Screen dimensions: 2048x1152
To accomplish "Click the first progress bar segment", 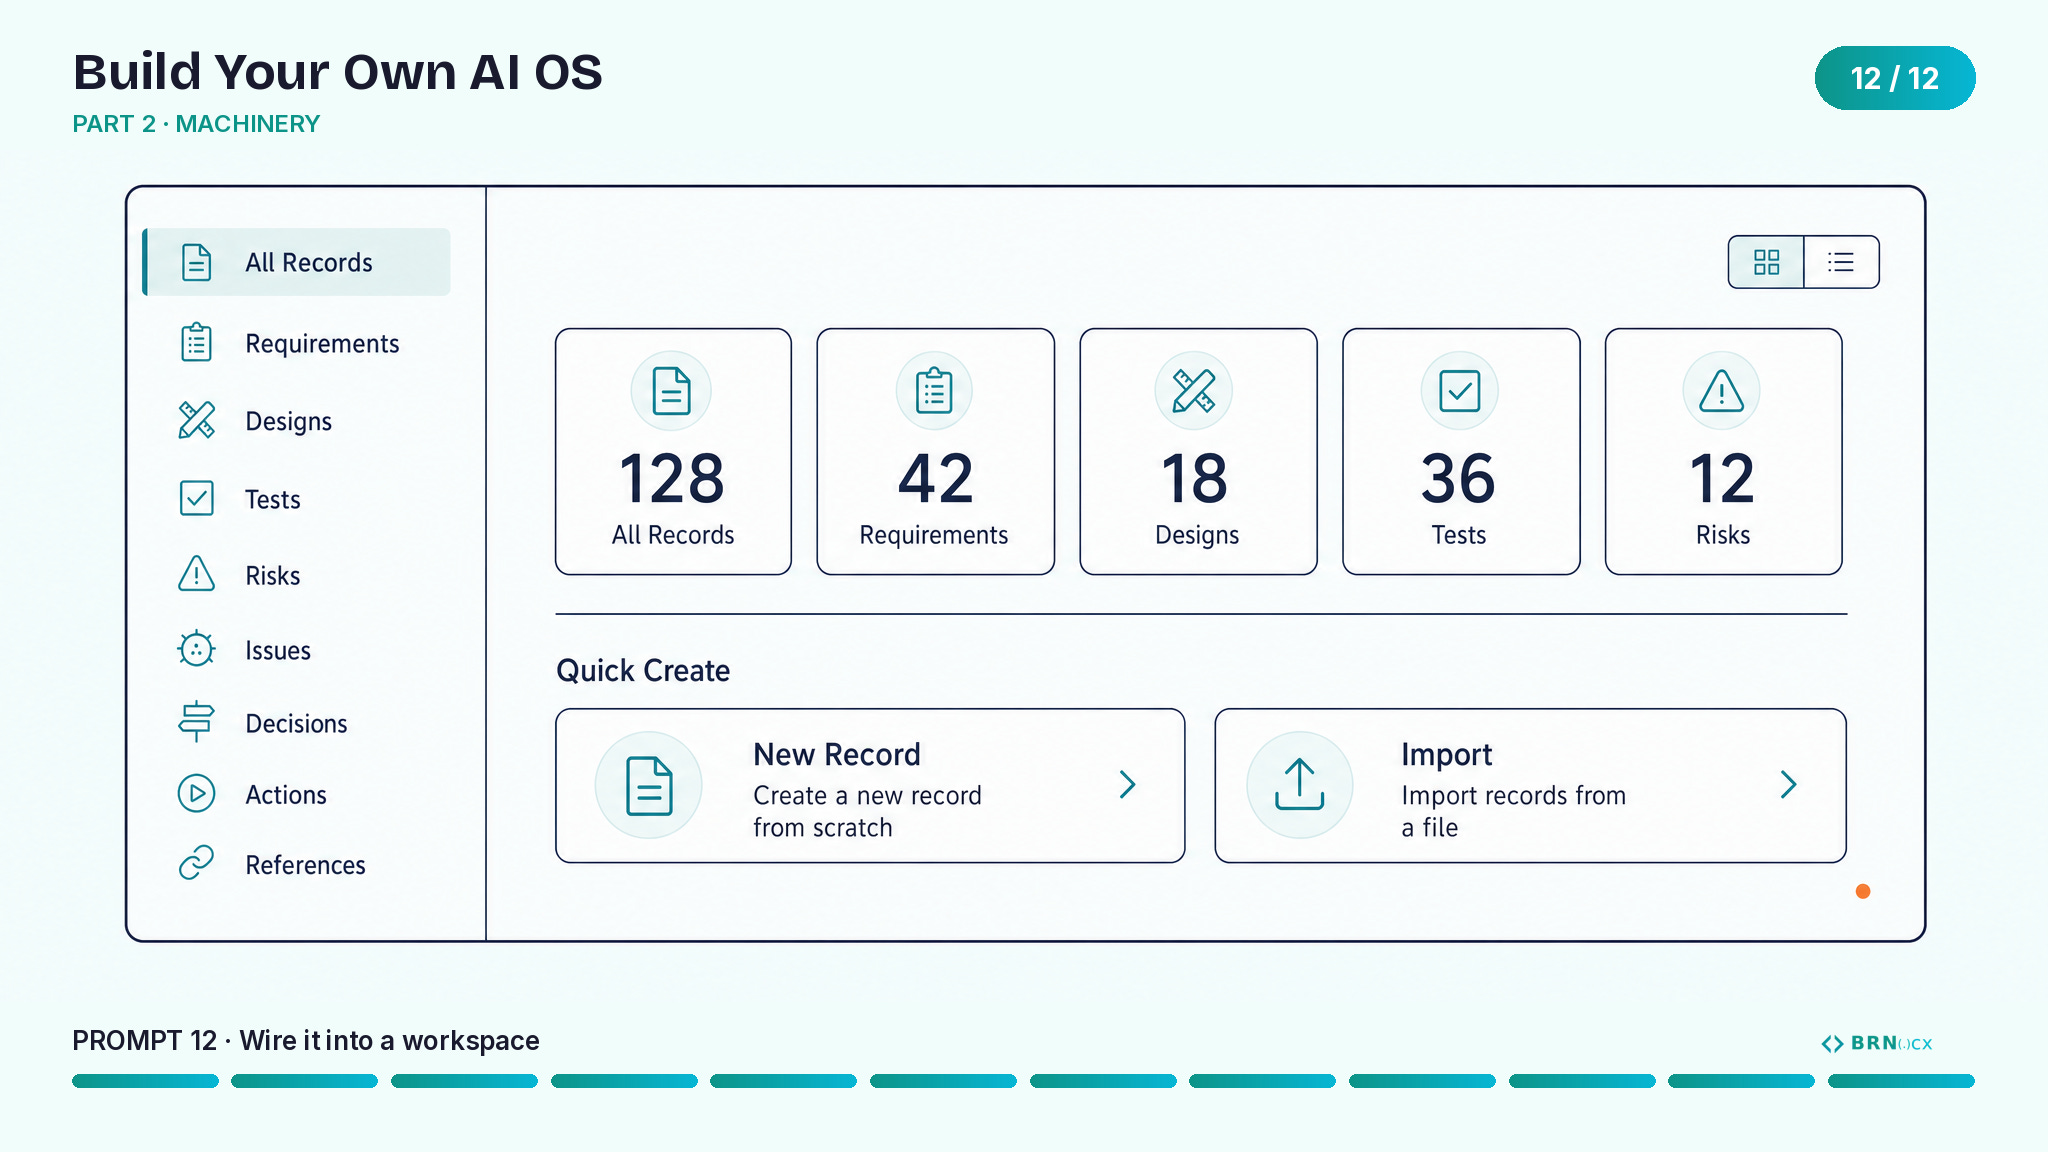I will pyautogui.click(x=145, y=1081).
